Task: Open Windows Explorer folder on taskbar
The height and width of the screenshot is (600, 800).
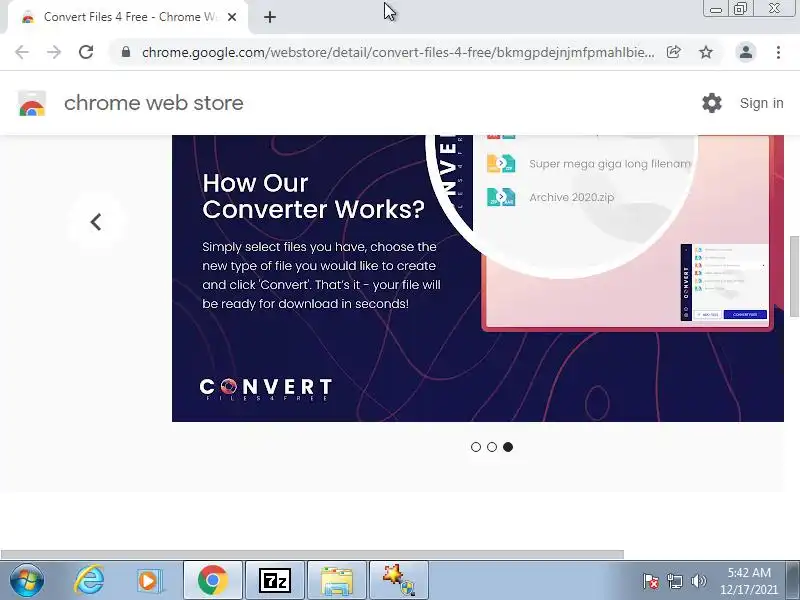Action: pyautogui.click(x=337, y=580)
